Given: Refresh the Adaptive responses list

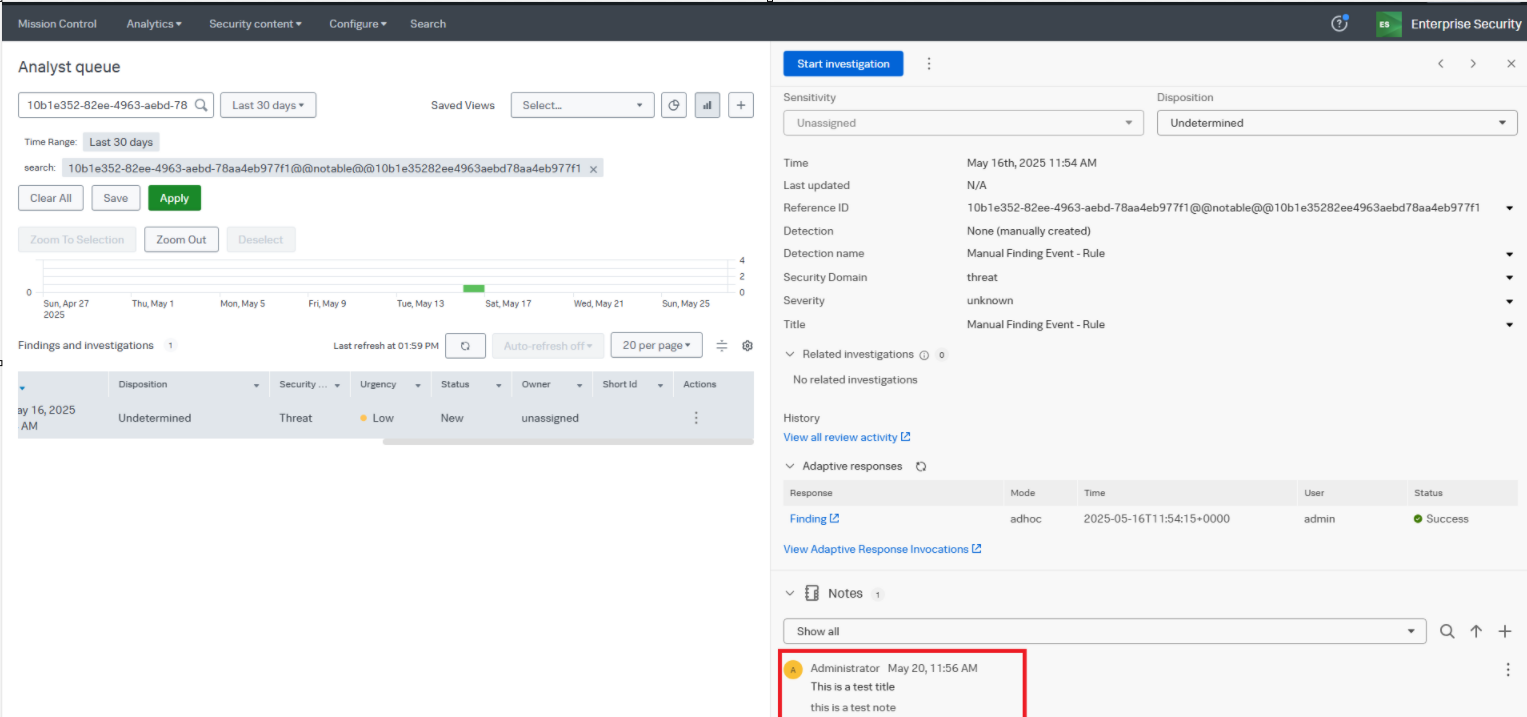Looking at the screenshot, I should [921, 467].
